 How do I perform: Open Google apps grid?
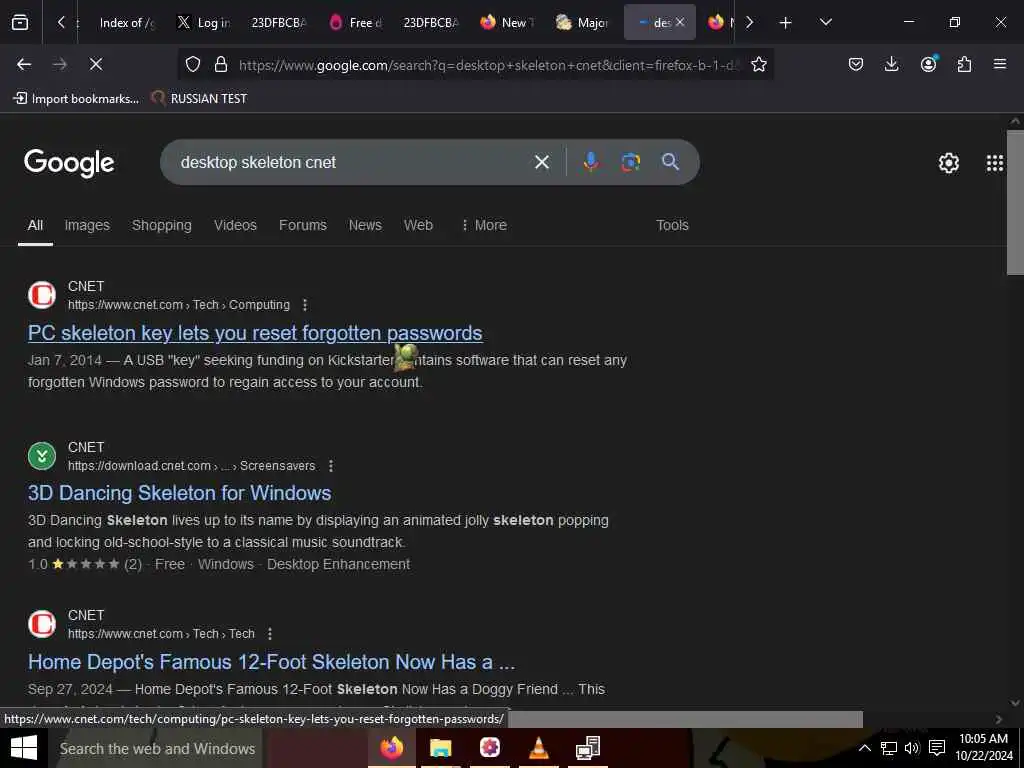coord(995,163)
